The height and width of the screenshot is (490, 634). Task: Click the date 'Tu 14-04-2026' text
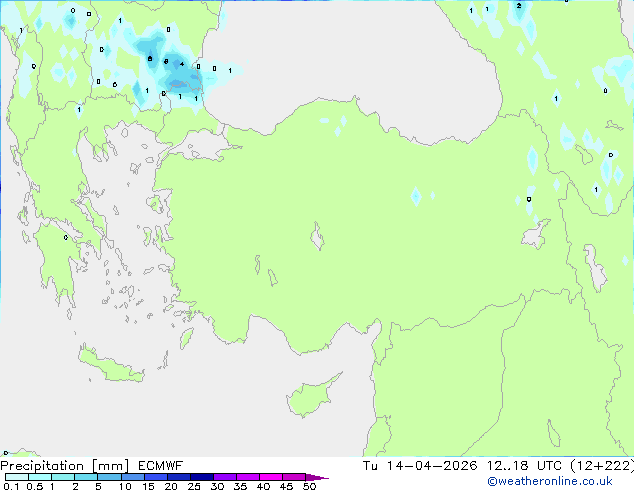(x=420, y=466)
